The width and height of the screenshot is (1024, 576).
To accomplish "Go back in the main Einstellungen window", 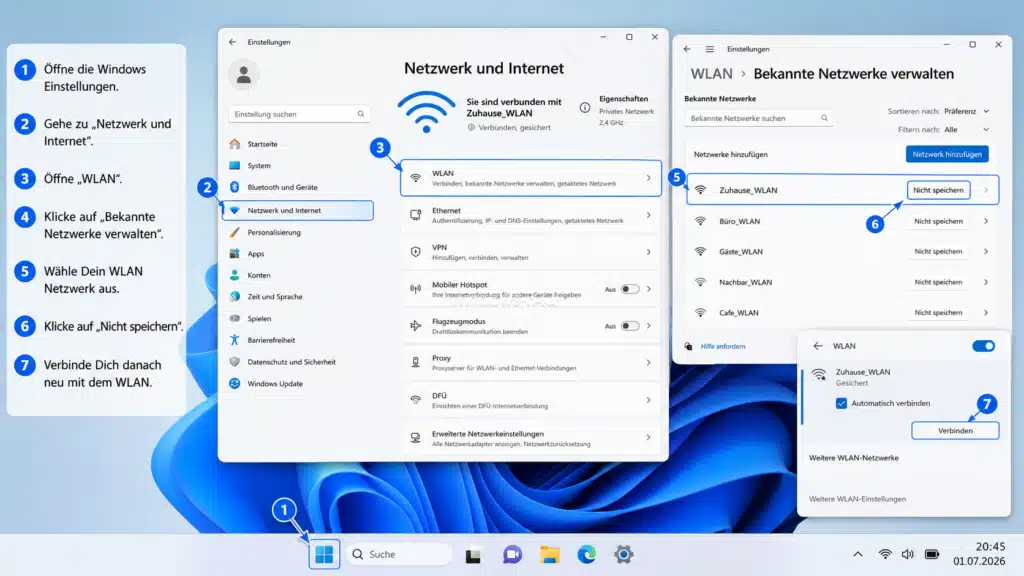I will coord(232,42).
